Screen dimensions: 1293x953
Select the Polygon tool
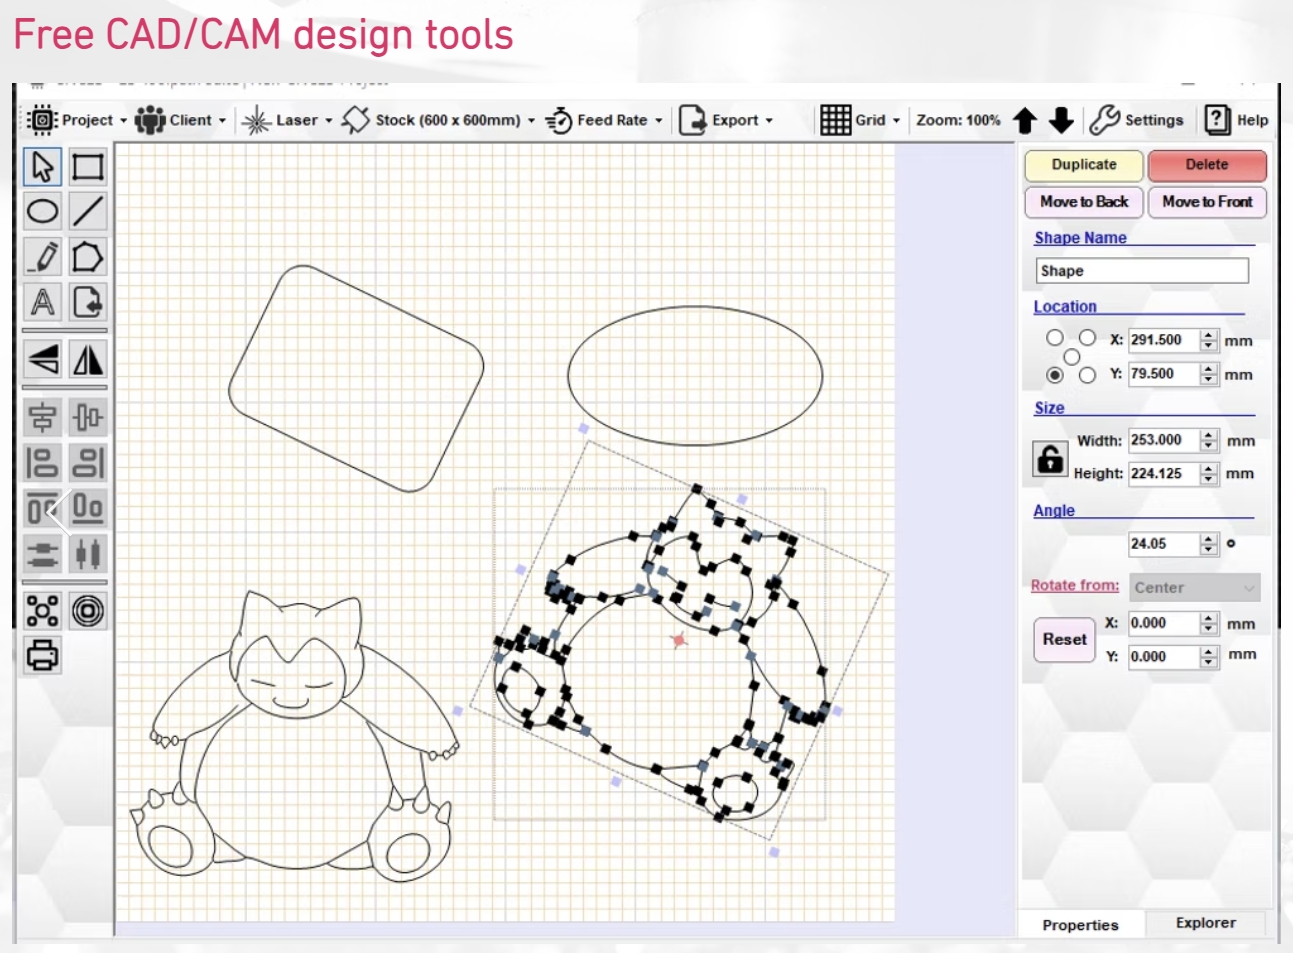[x=88, y=257]
